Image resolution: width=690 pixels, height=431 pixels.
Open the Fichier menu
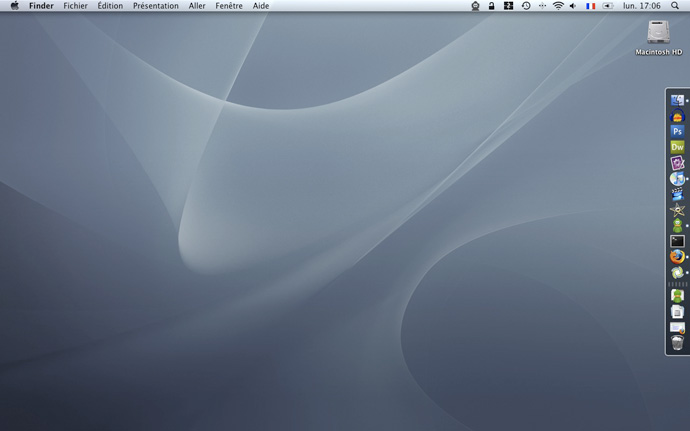point(75,6)
